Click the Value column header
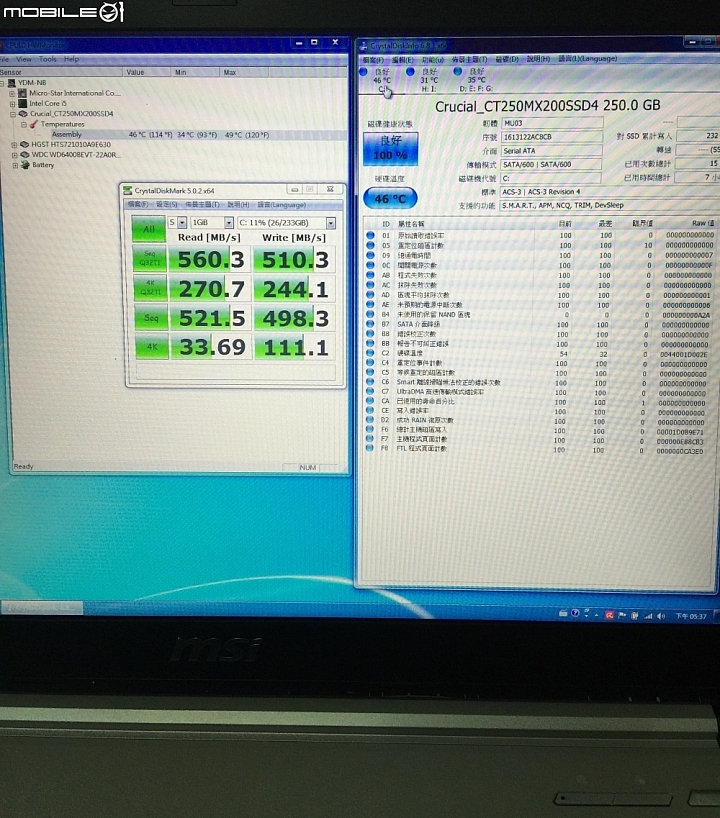Image resolution: width=720 pixels, height=818 pixels. tap(147, 72)
